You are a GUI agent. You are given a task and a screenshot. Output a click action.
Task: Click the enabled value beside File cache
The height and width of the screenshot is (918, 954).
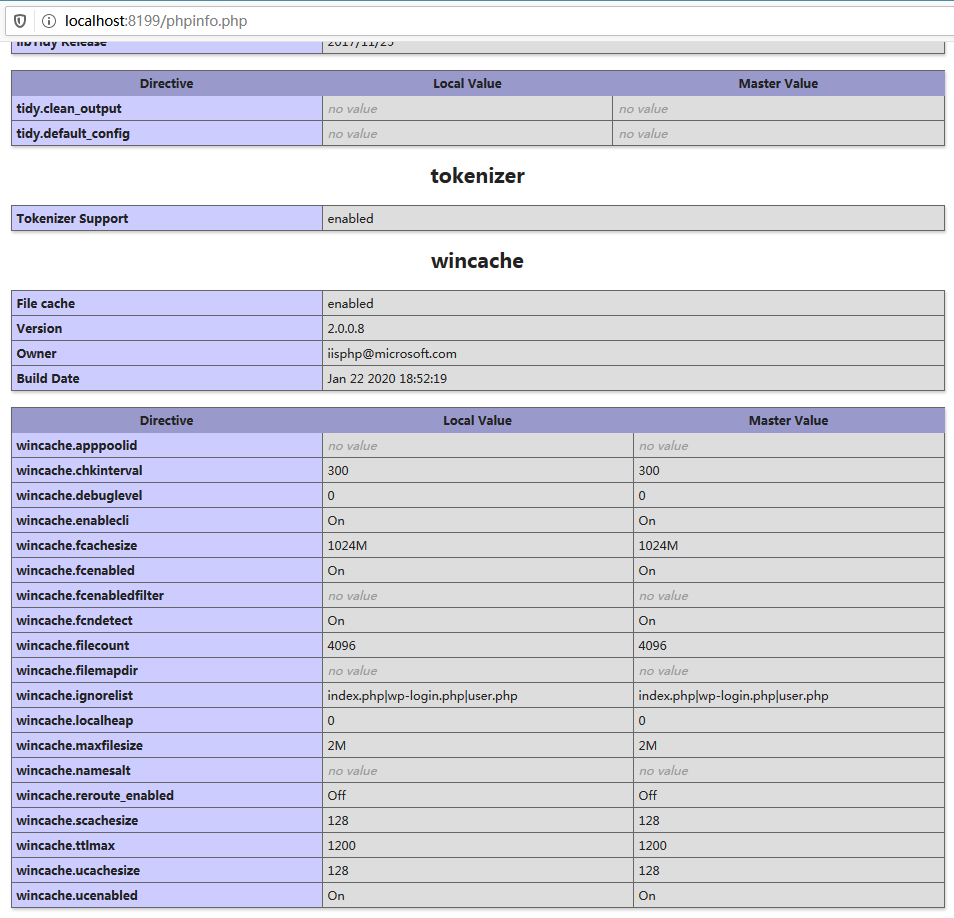(350, 304)
